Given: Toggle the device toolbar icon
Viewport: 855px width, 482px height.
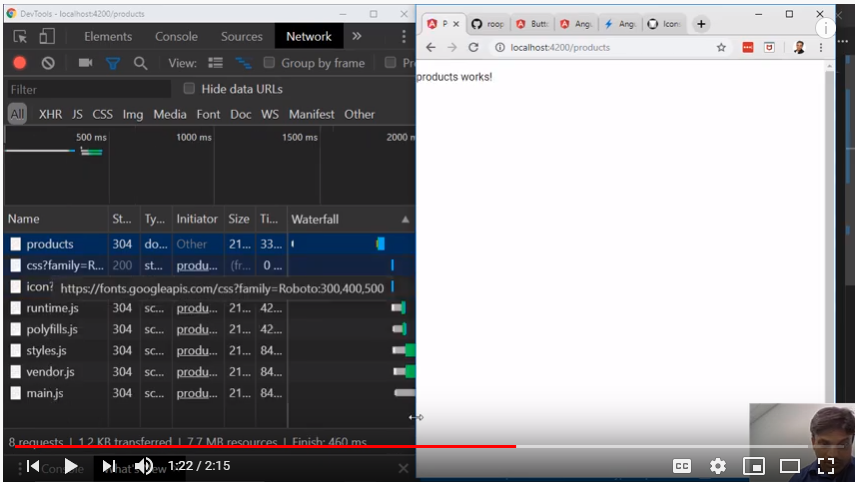Looking at the screenshot, I should click(x=47, y=37).
